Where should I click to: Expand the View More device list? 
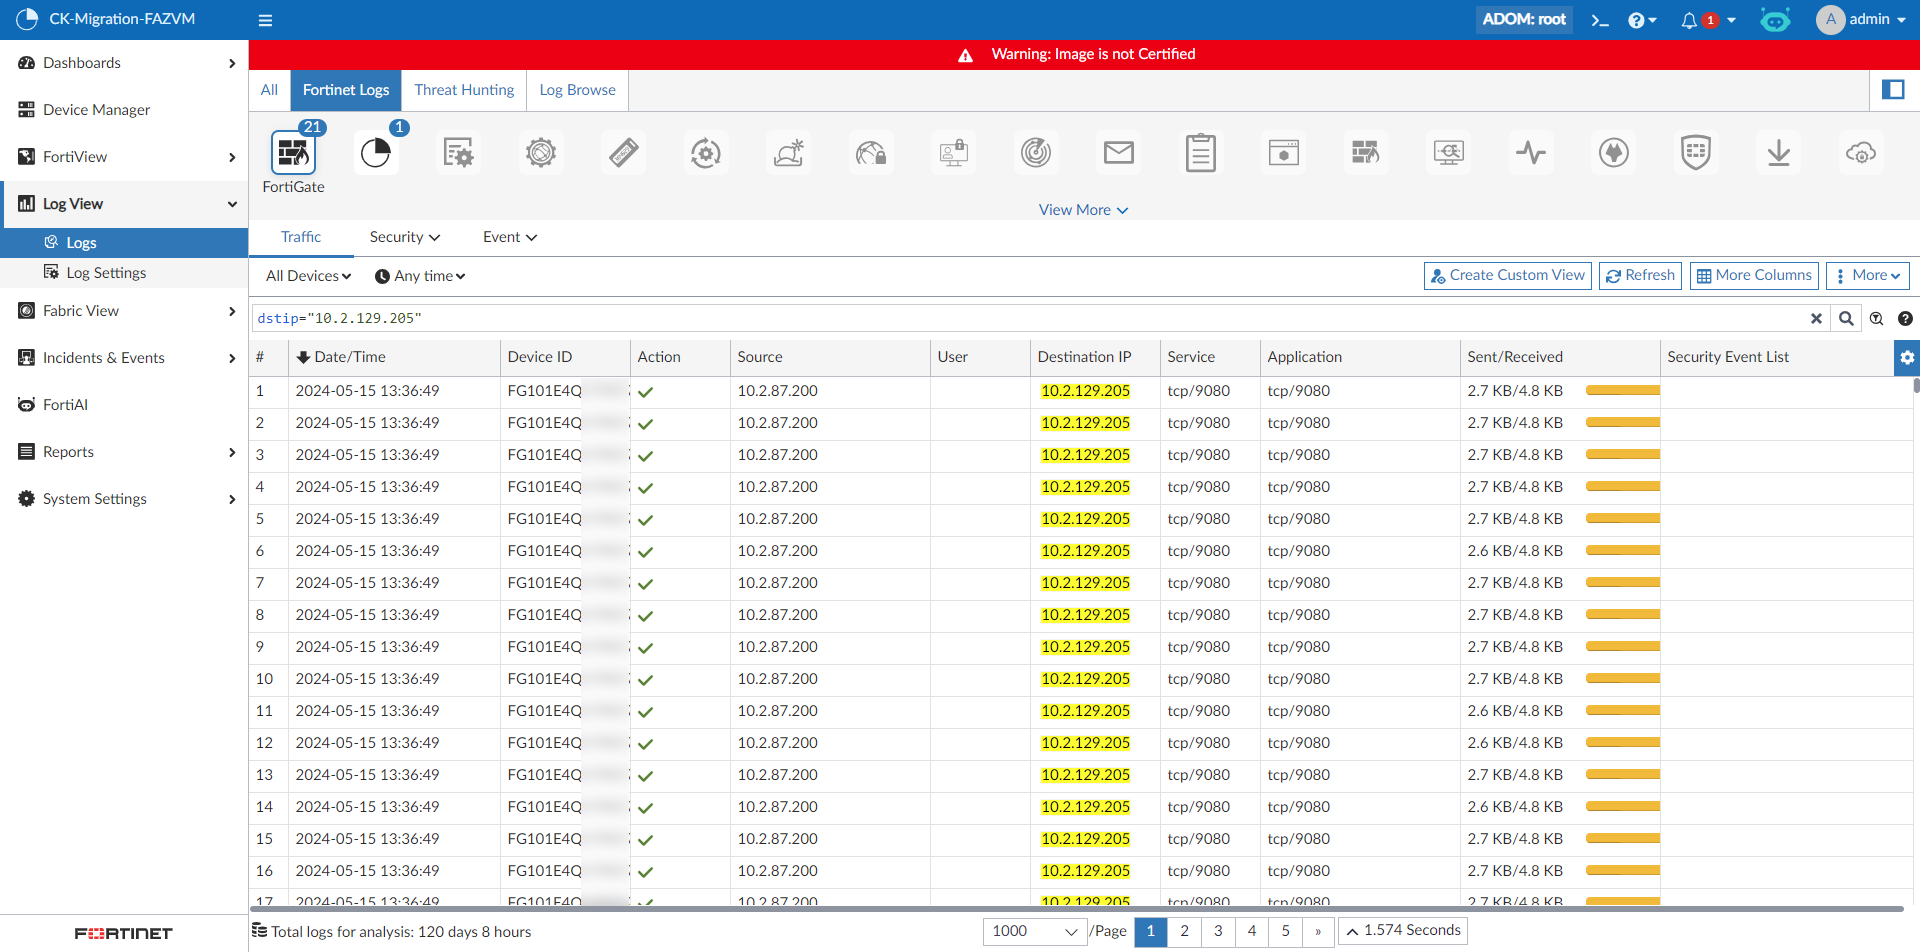click(x=1083, y=209)
